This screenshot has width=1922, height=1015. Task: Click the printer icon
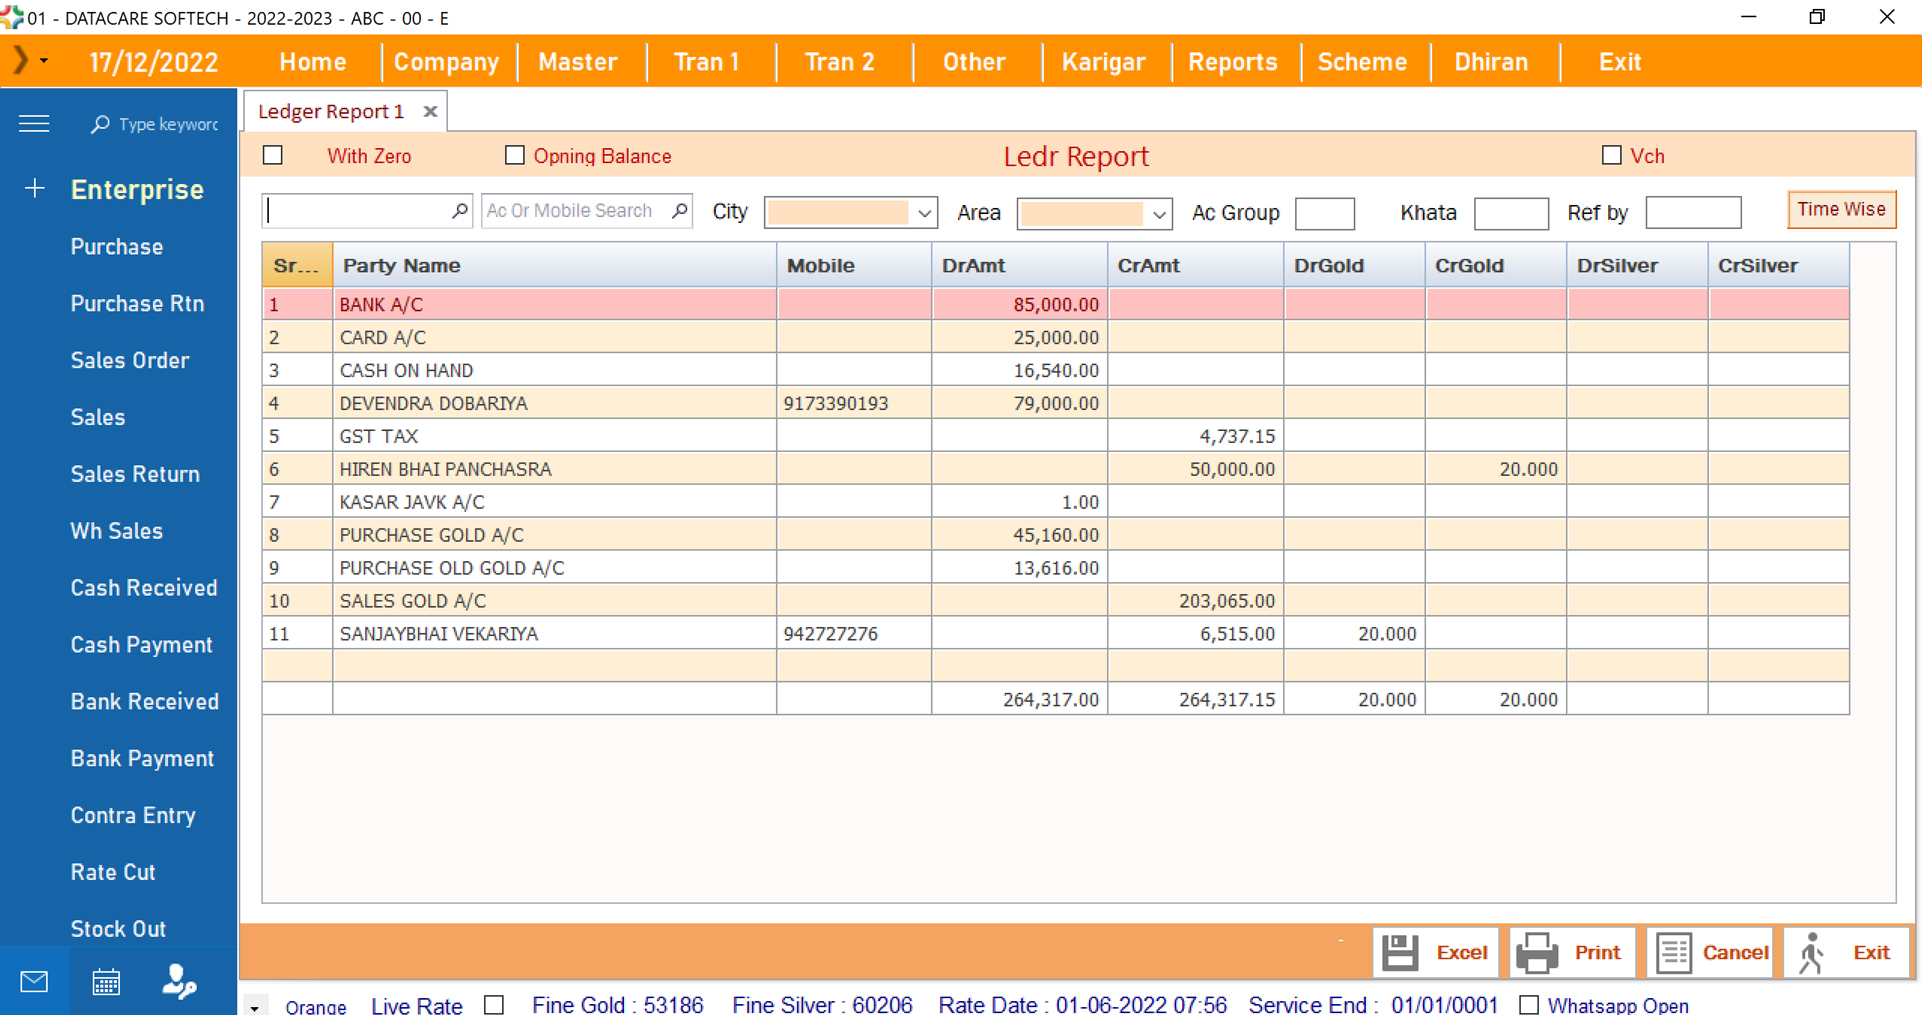(1537, 953)
